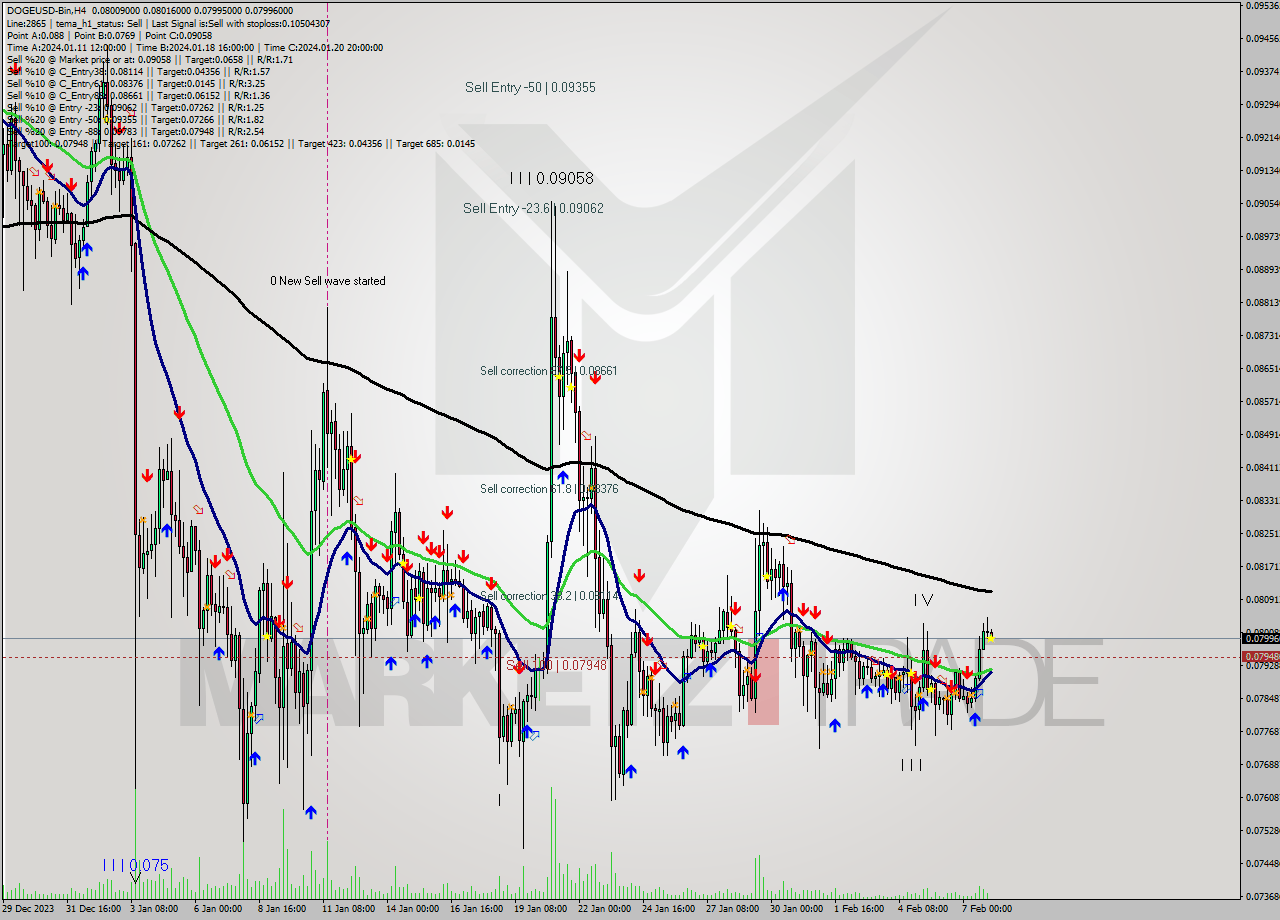Click 0.07768 on the price scale

[1263, 731]
